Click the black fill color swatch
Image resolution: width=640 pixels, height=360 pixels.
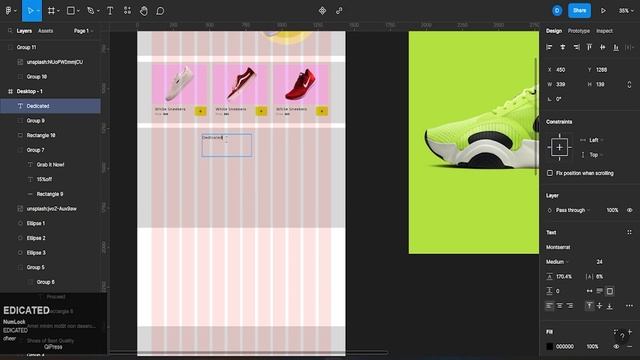pos(549,347)
